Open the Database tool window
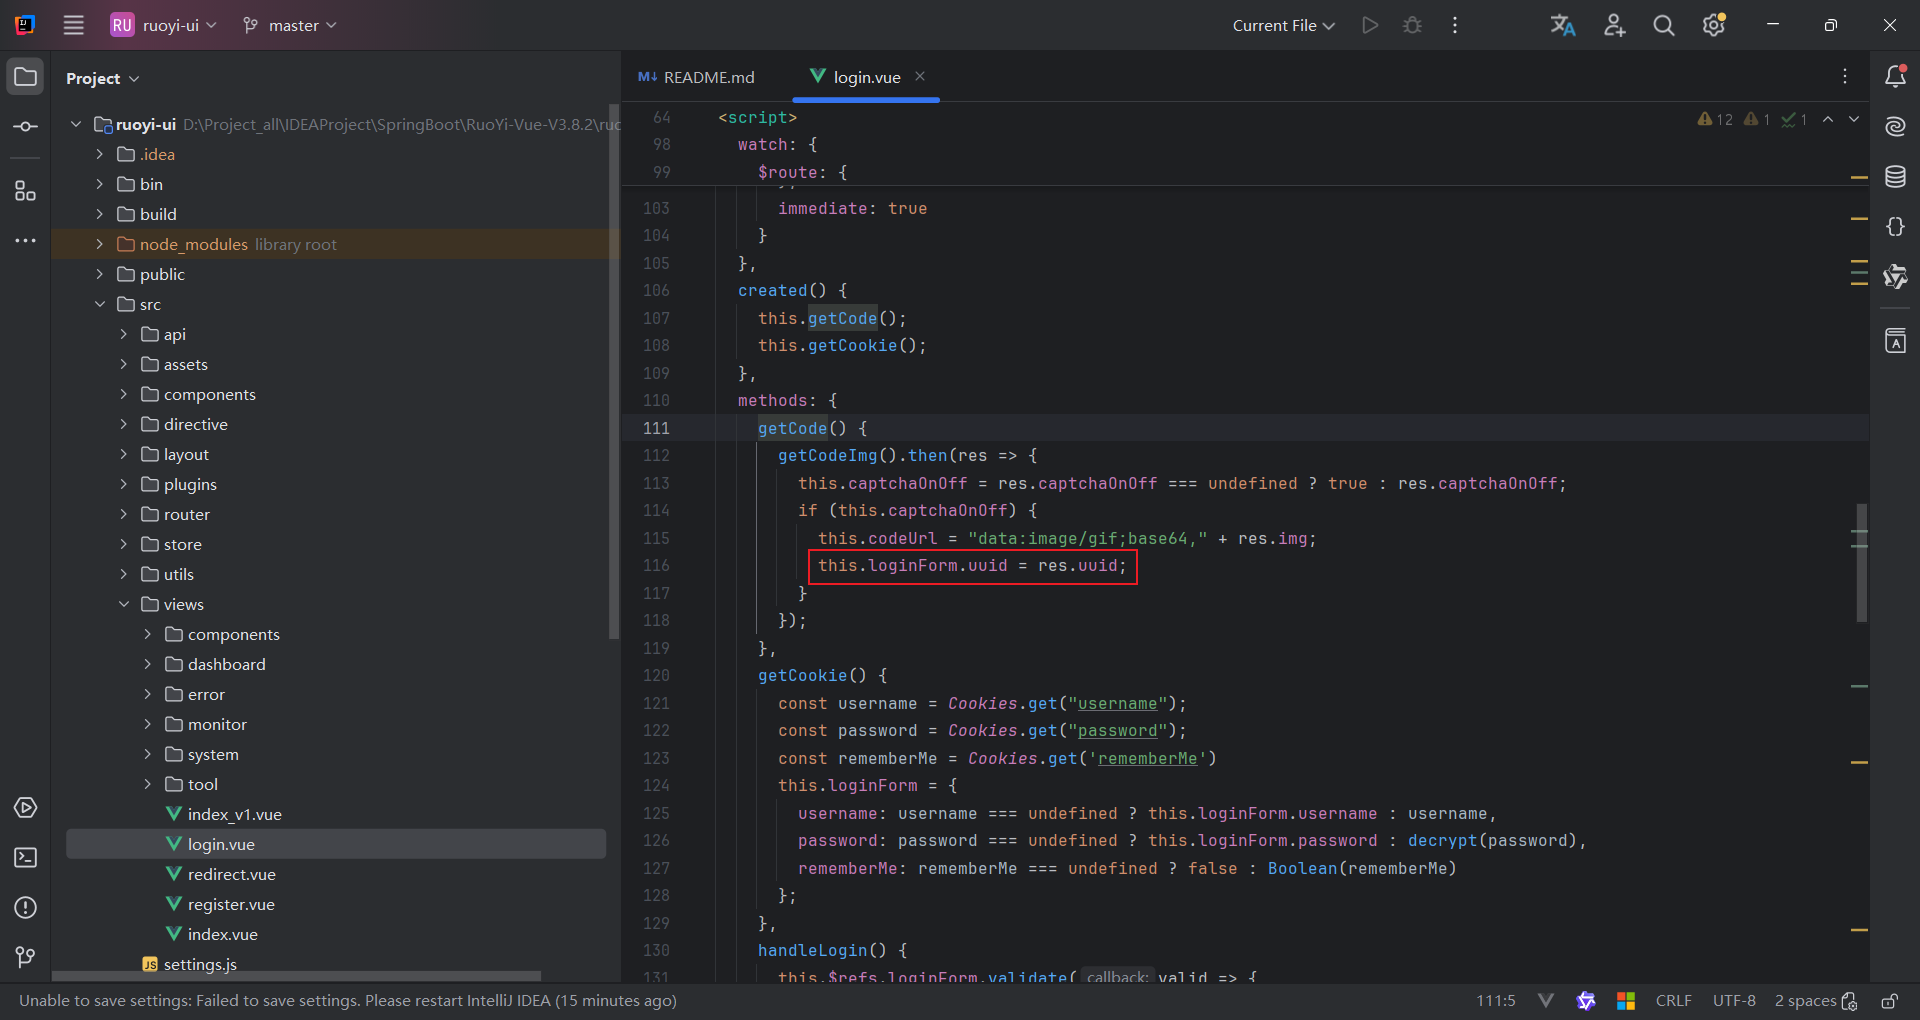The image size is (1920, 1020). coord(1895,177)
